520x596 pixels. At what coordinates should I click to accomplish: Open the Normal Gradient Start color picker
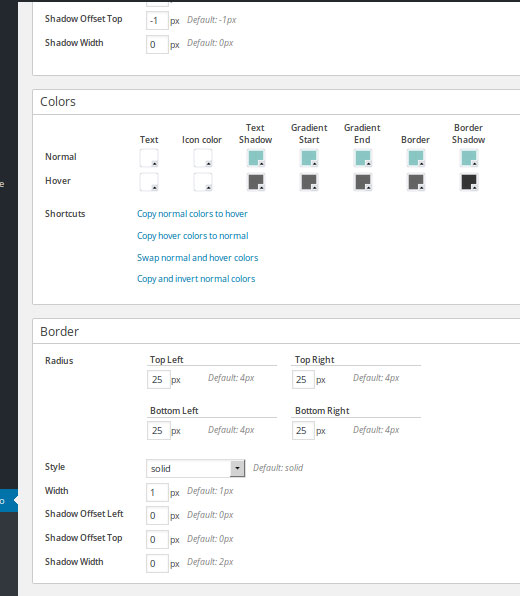pos(309,158)
